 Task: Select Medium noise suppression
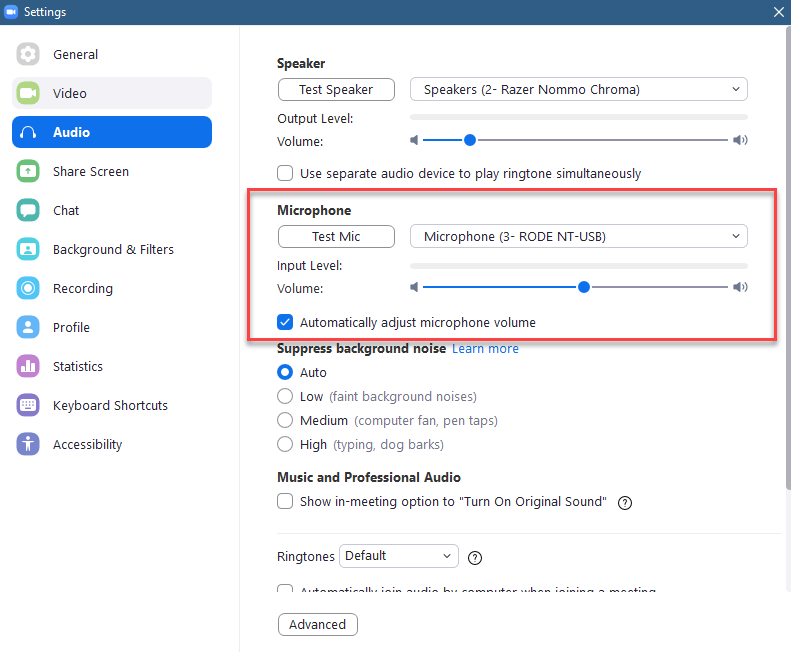tap(285, 420)
